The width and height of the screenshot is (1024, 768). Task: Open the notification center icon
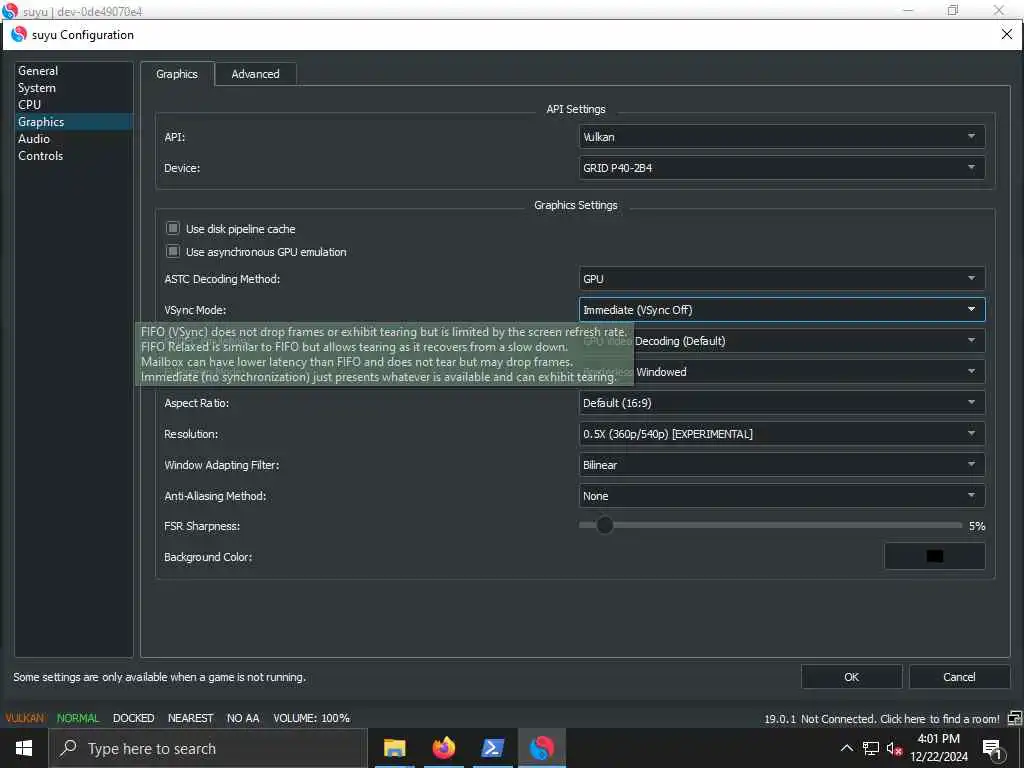(x=993, y=749)
